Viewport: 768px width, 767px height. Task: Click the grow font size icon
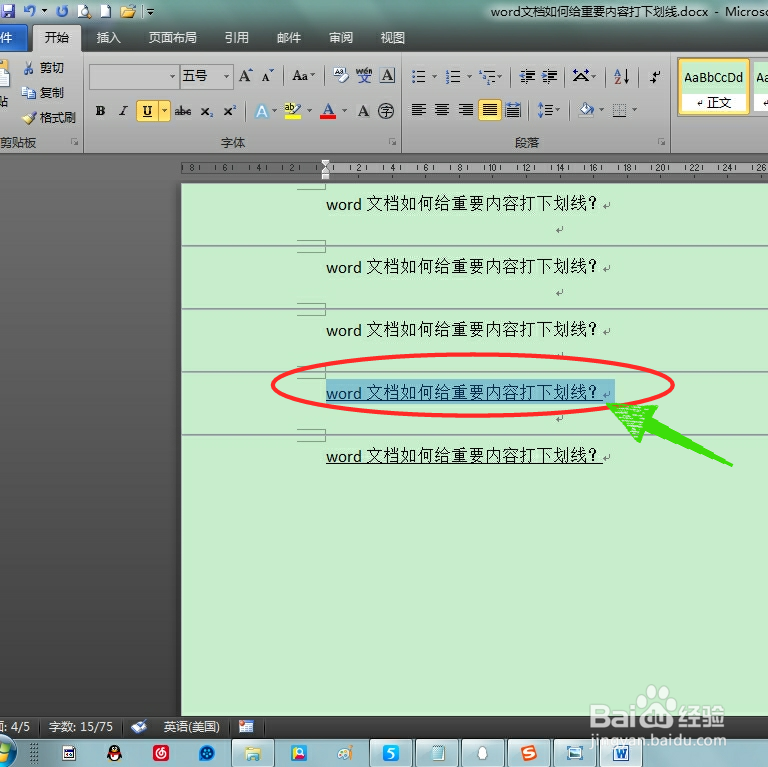[245, 76]
